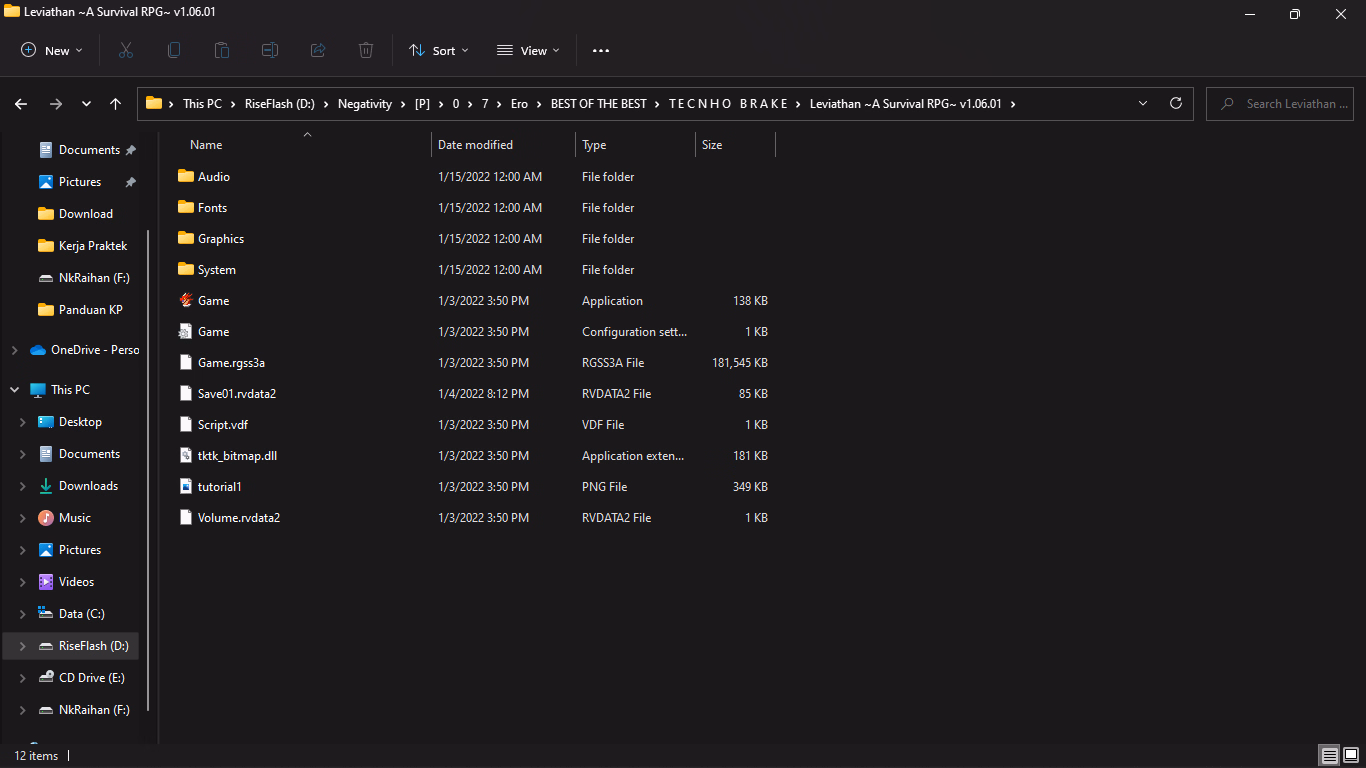Click the New button

click(52, 50)
